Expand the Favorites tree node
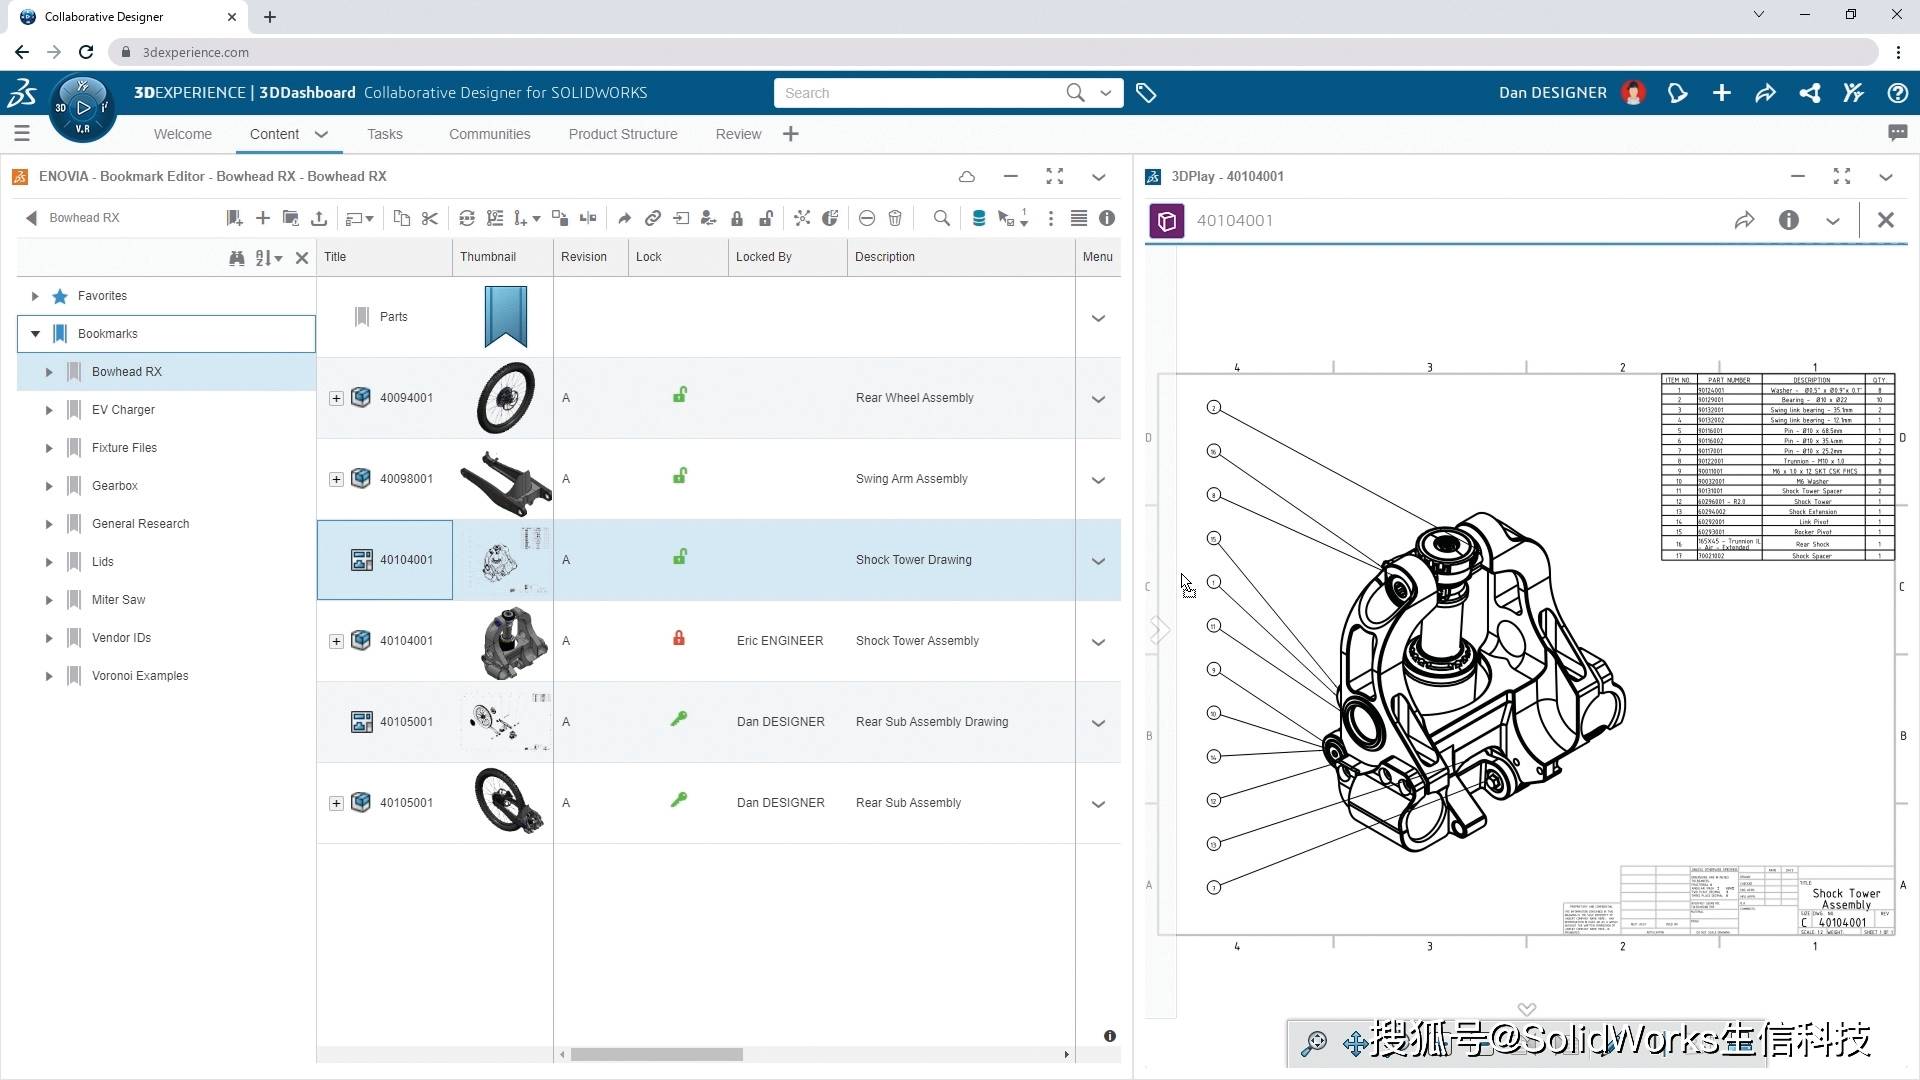 (35, 296)
